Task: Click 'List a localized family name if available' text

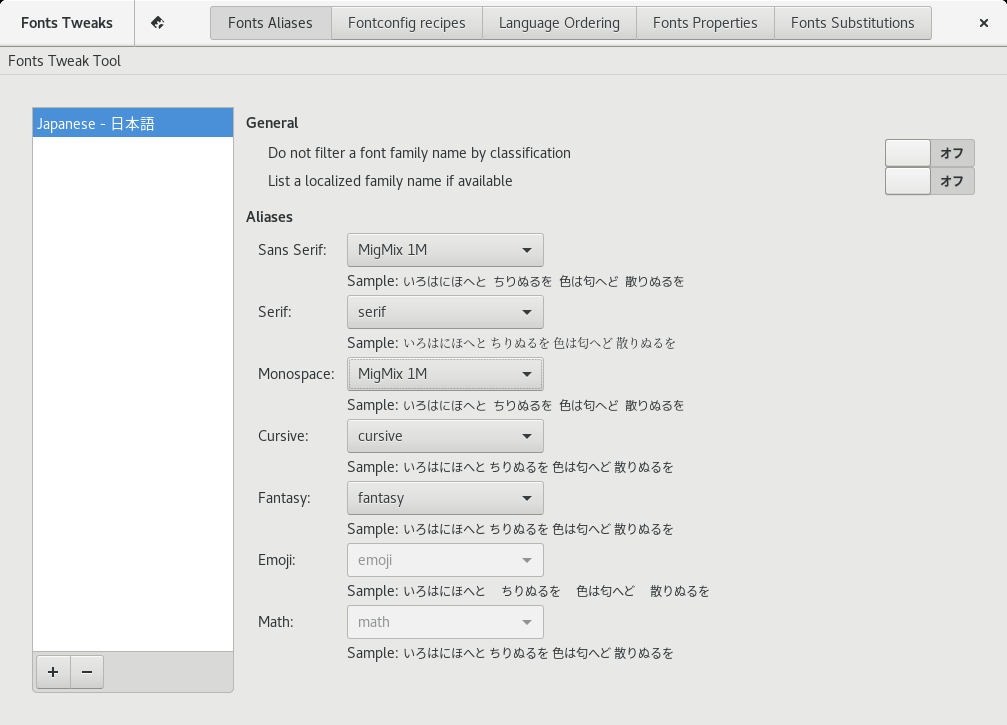Action: tap(390, 181)
